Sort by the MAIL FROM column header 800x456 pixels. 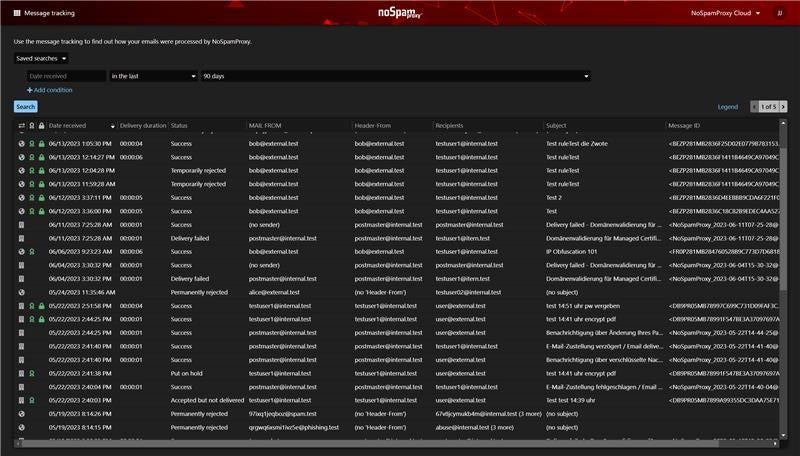click(x=265, y=125)
